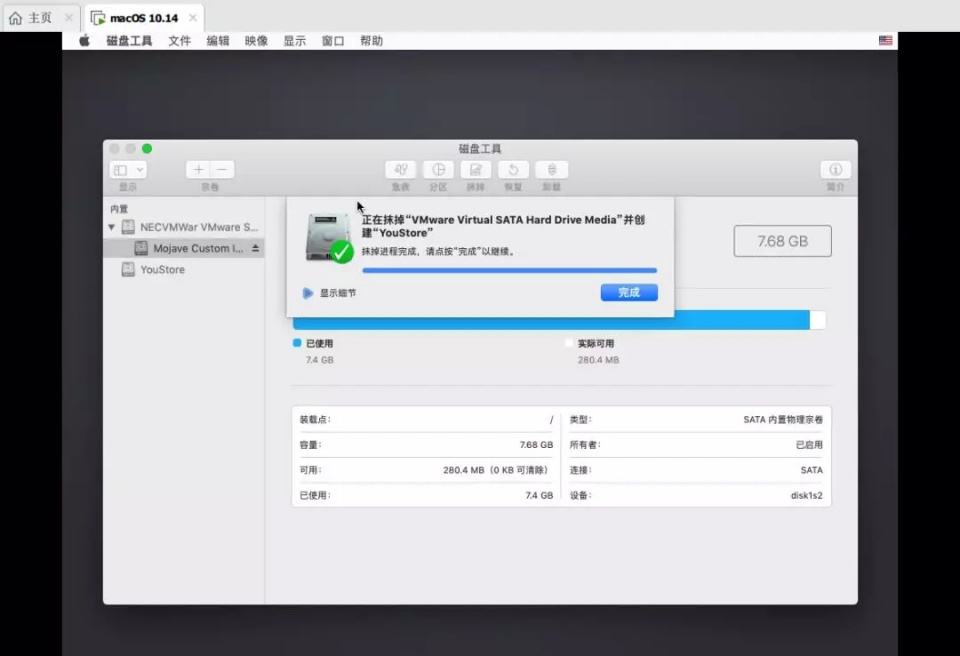Click the disk1s2 device value
960x656 pixels.
point(806,495)
